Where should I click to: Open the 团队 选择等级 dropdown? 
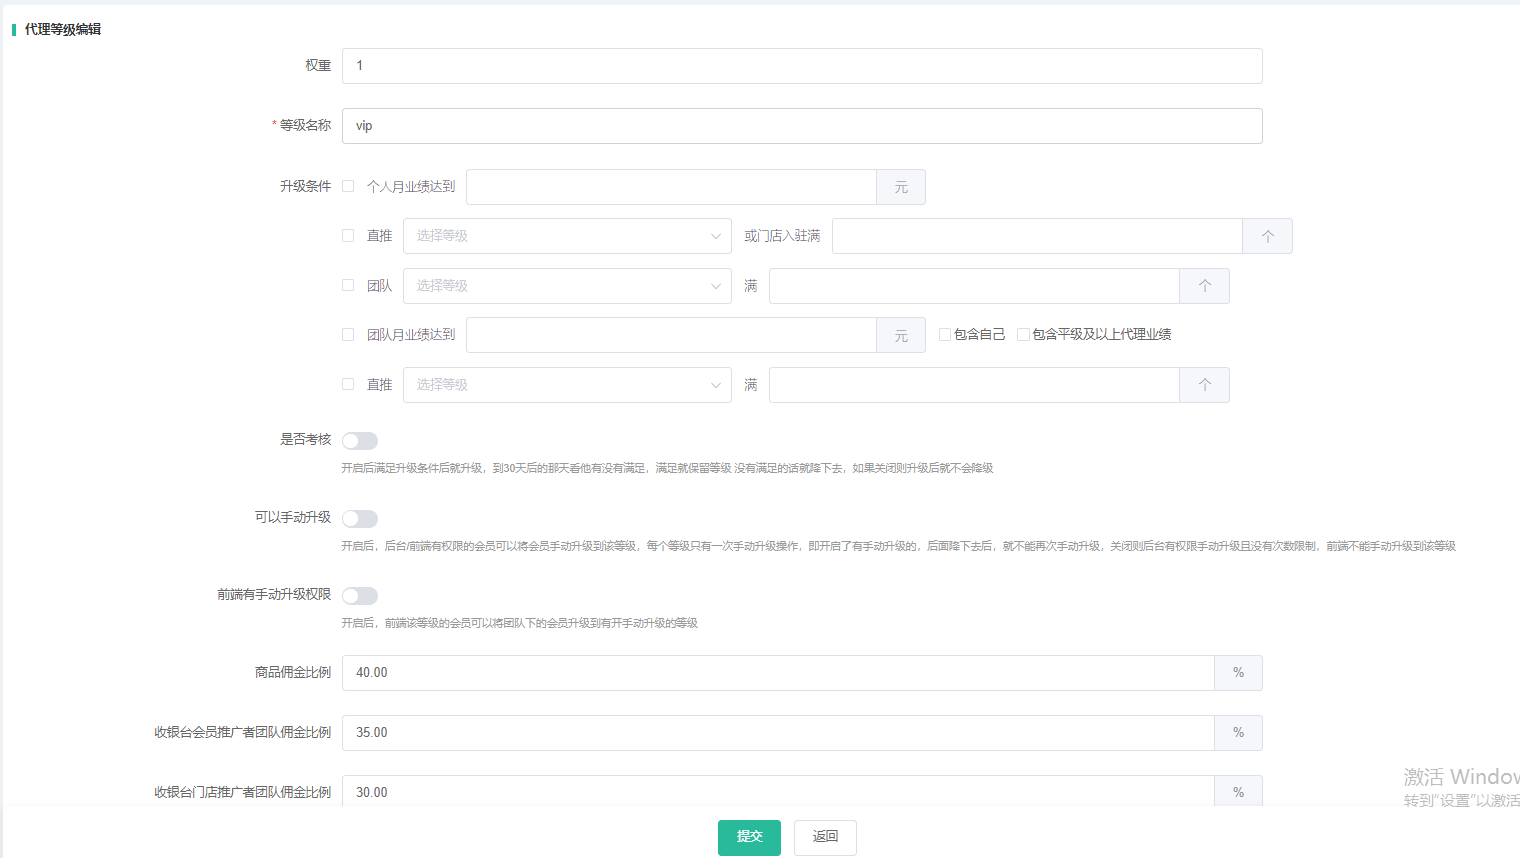[x=566, y=286]
